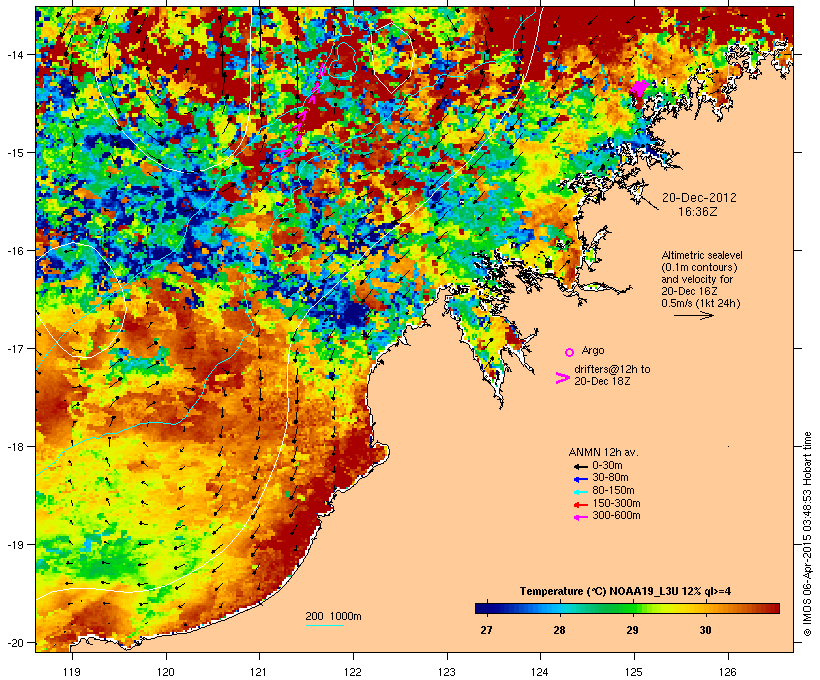This screenshot has height=680, width=820.
Task: Click the magenta drifters chevron legend marker
Action: coord(562,378)
